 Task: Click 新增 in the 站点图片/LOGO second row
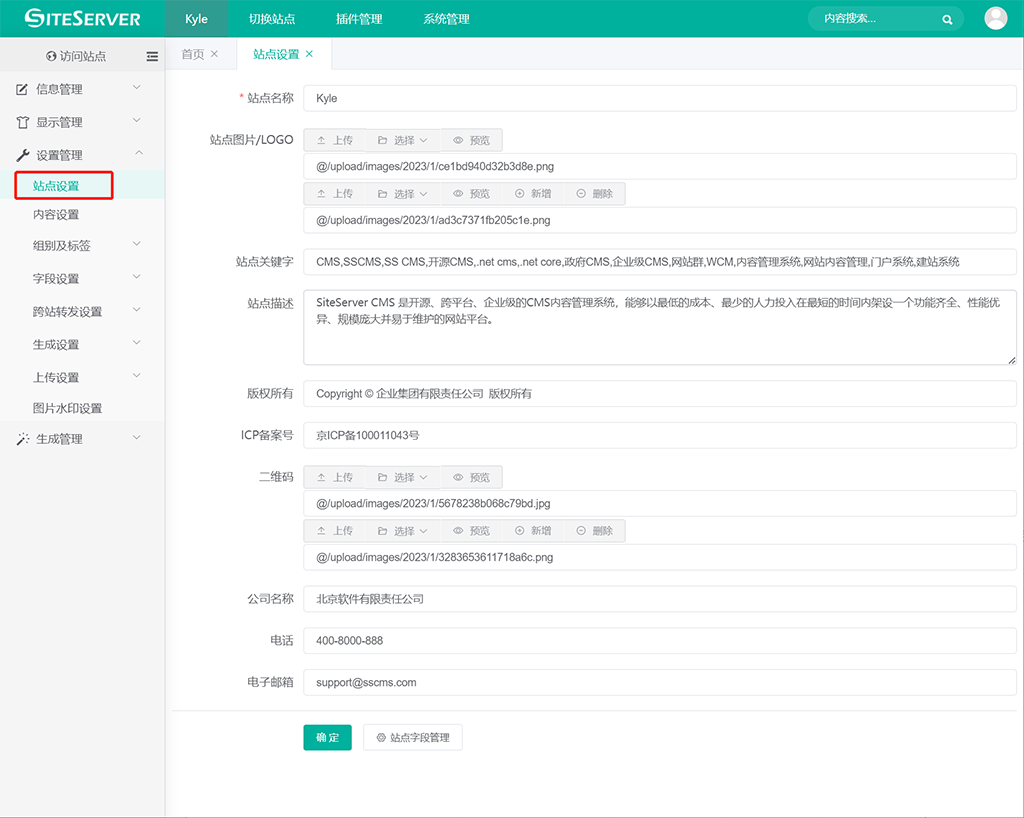click(533, 194)
